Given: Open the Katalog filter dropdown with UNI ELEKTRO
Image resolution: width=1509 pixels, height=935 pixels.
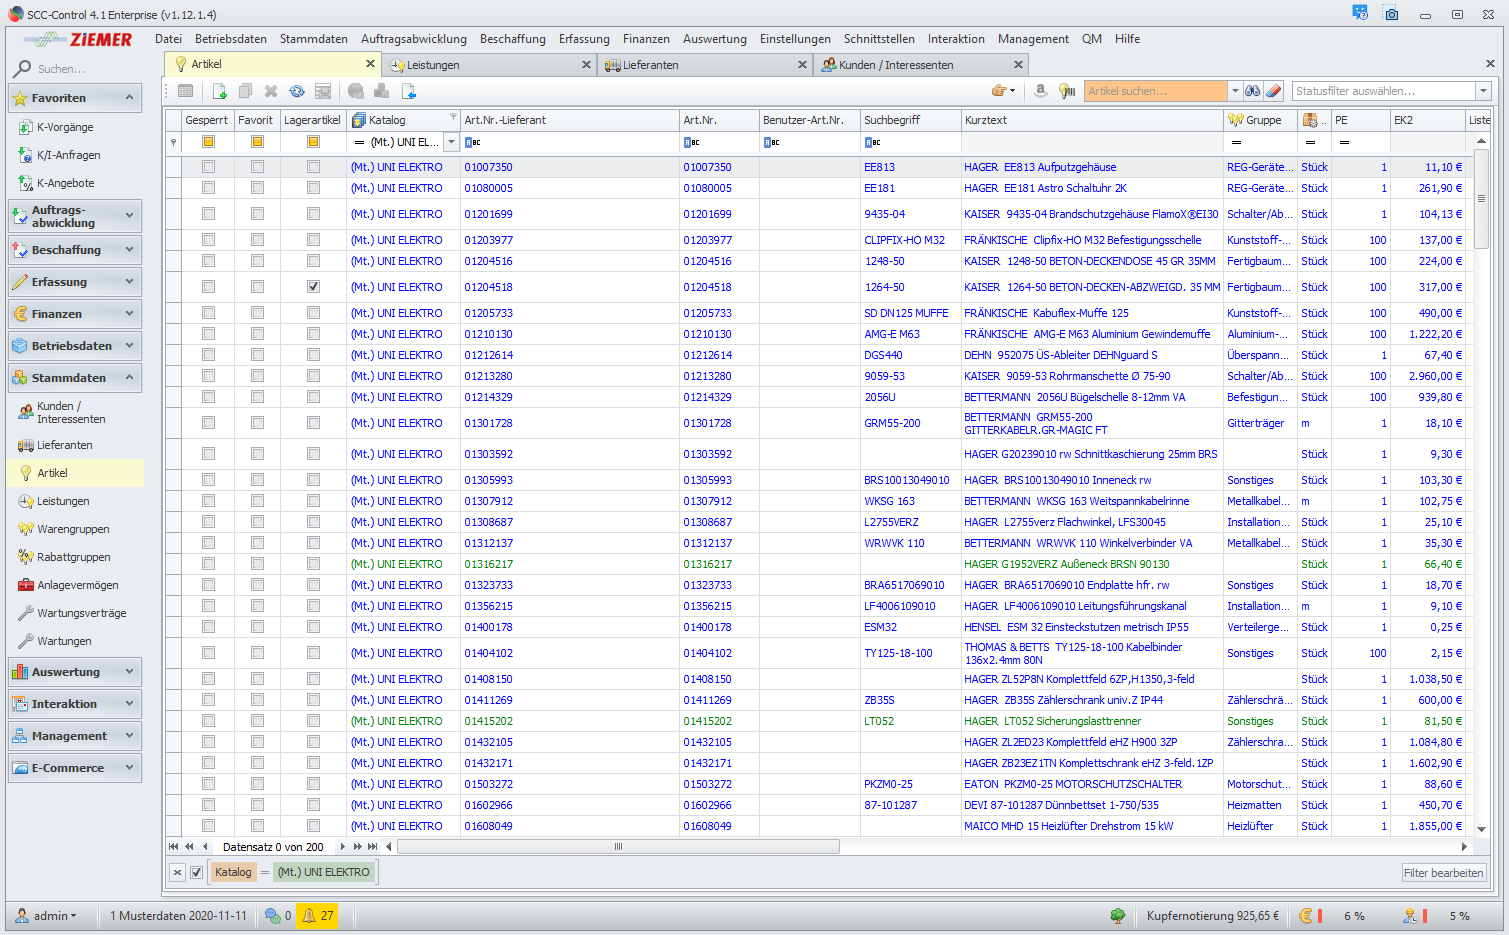Looking at the screenshot, I should 451,142.
